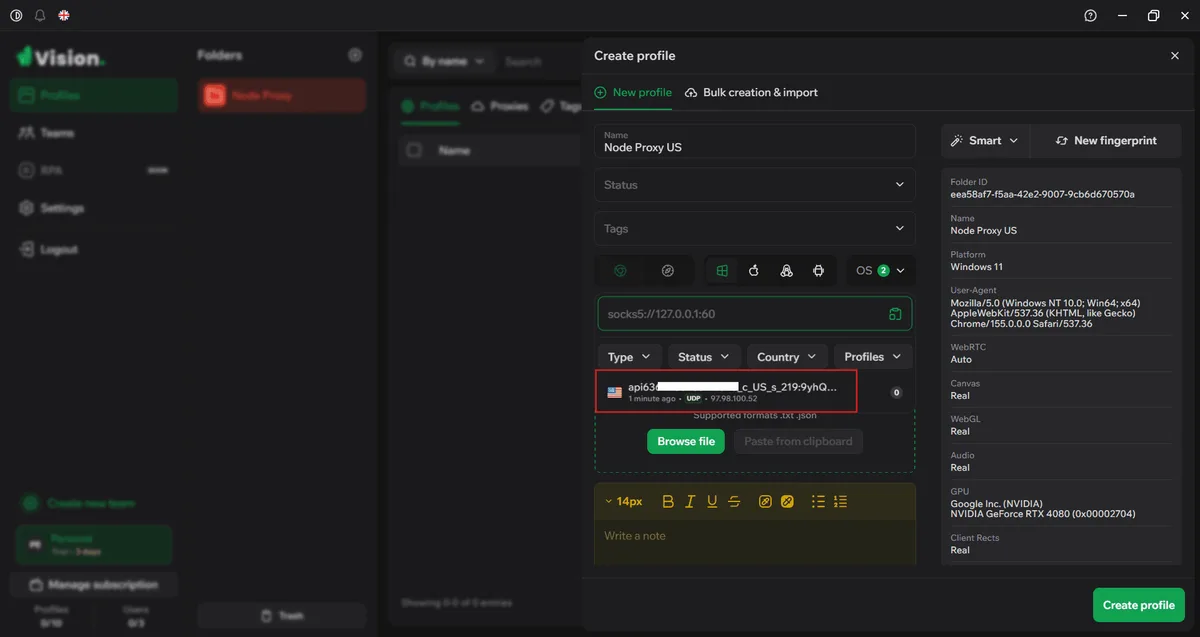Select the Linux penguin OS icon
The image size is (1200, 637).
pos(786,271)
